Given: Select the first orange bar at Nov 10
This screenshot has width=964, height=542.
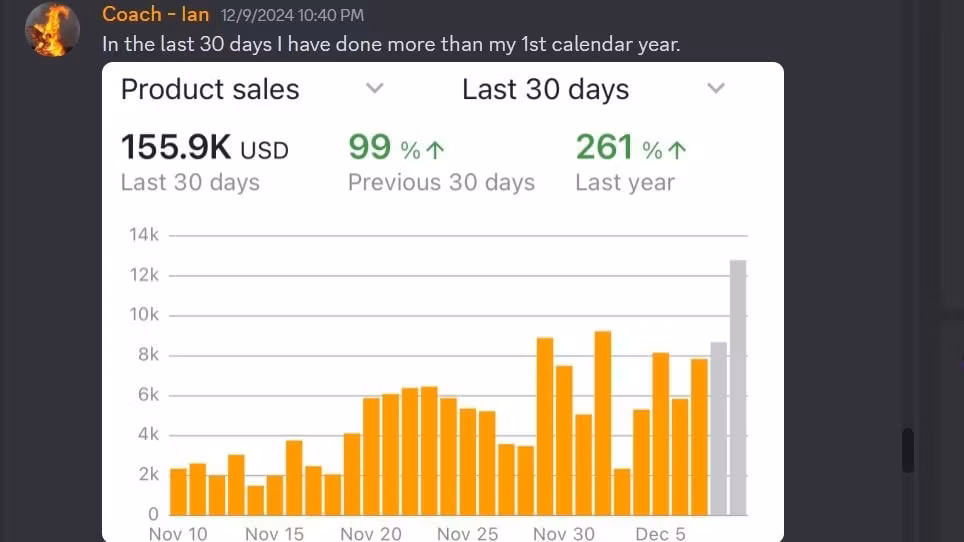Looking at the screenshot, I should pyautogui.click(x=178, y=492).
